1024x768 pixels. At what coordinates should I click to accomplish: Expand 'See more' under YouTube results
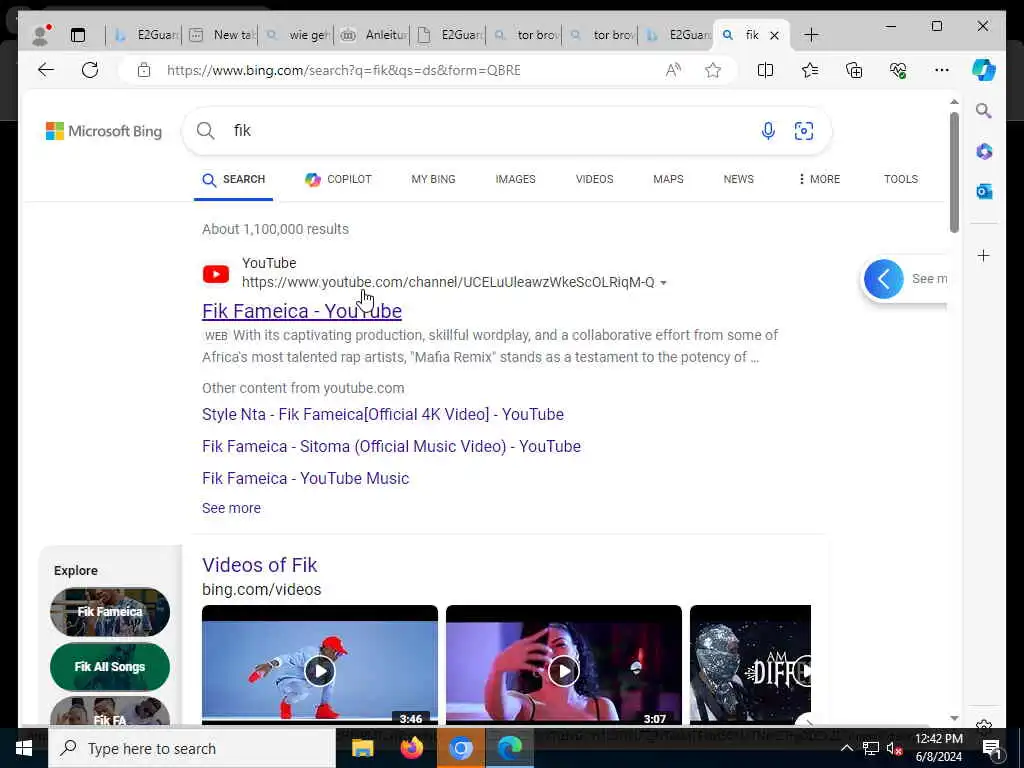(231, 508)
